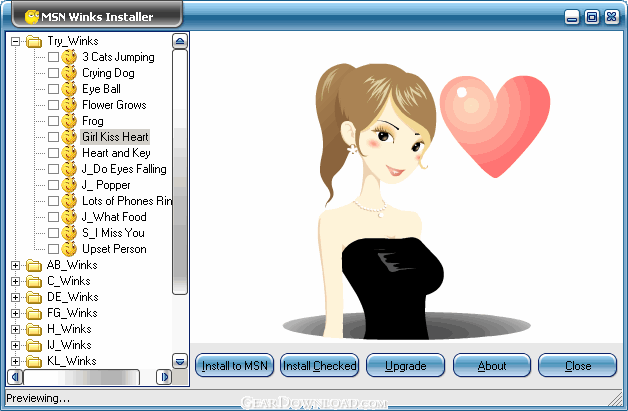Screen dimensions: 628x411
Task: Select the Upset Person wink label
Action: [114, 249]
